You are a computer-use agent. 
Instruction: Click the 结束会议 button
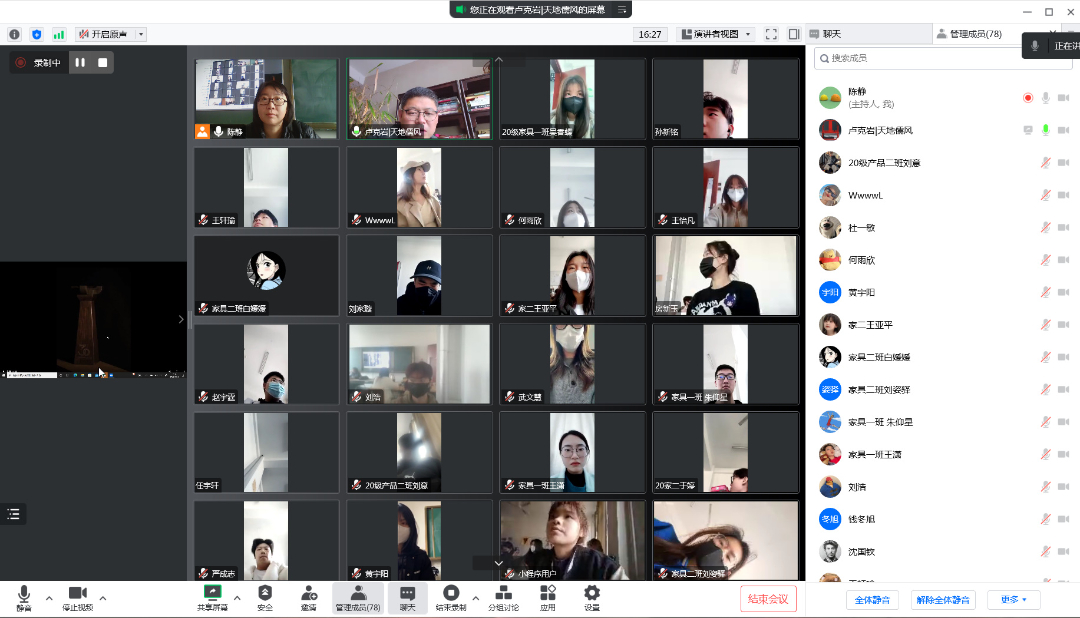tap(768, 599)
